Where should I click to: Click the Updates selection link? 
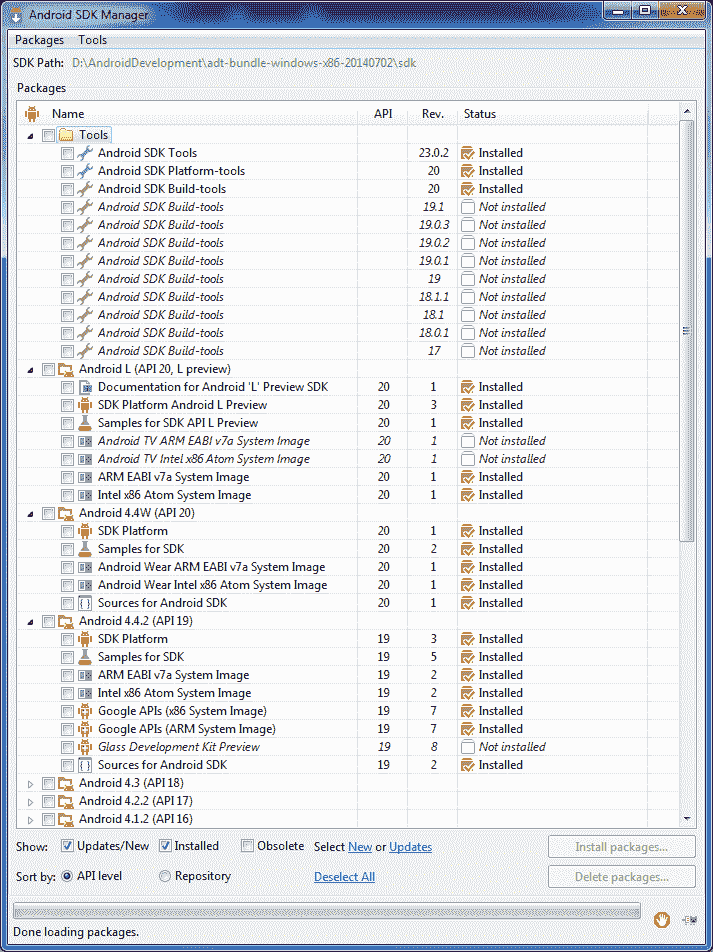pyautogui.click(x=411, y=847)
